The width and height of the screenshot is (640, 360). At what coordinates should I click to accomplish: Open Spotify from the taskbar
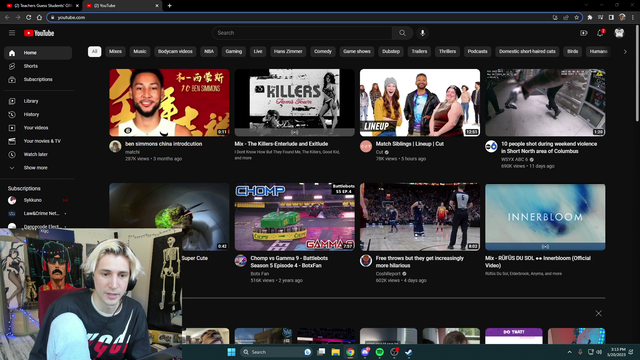[x=379, y=352]
